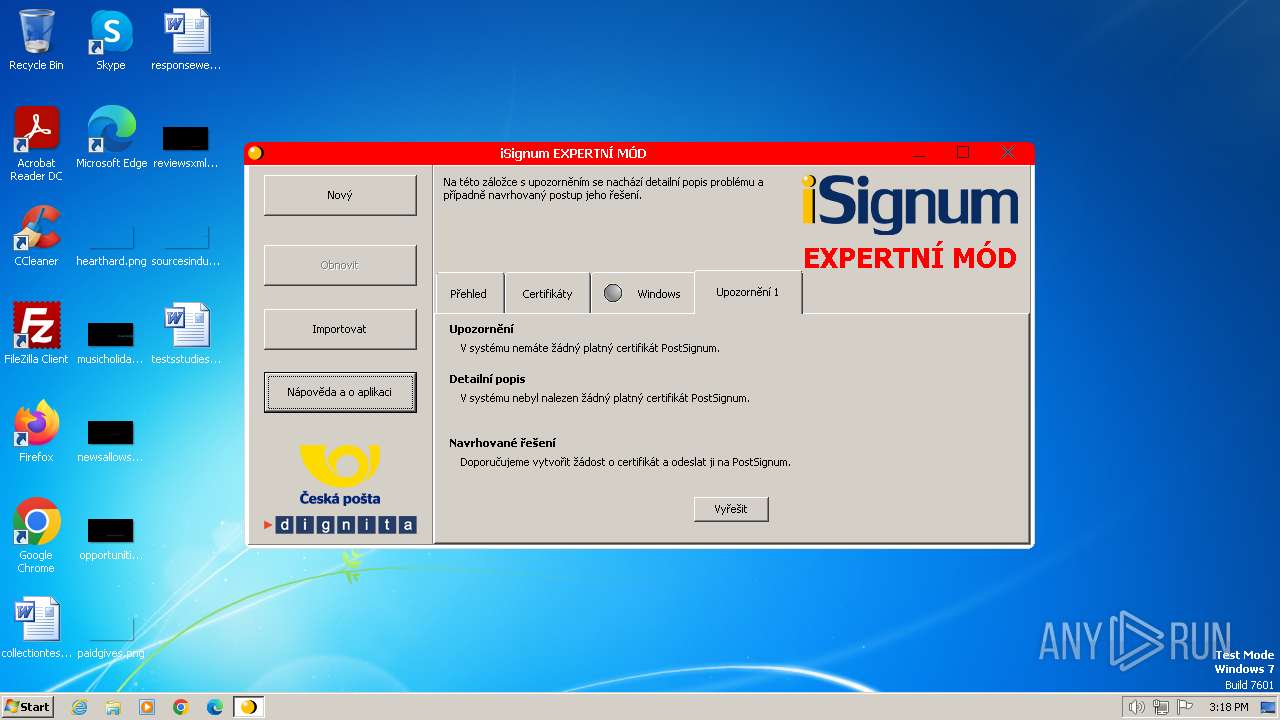This screenshot has height=720, width=1280.
Task: Click the taskbar clock 3:18 PM
Action: tap(1228, 707)
